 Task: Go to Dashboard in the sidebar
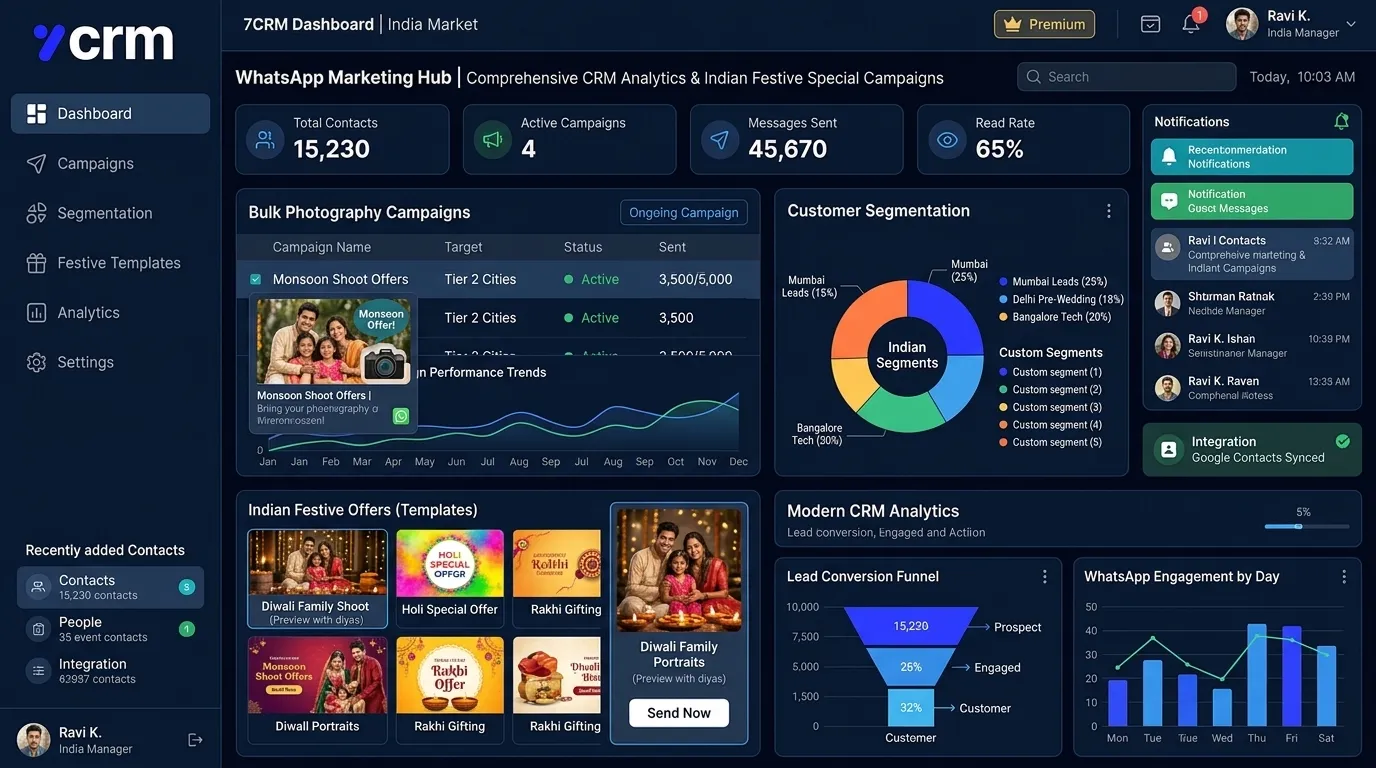(x=110, y=114)
